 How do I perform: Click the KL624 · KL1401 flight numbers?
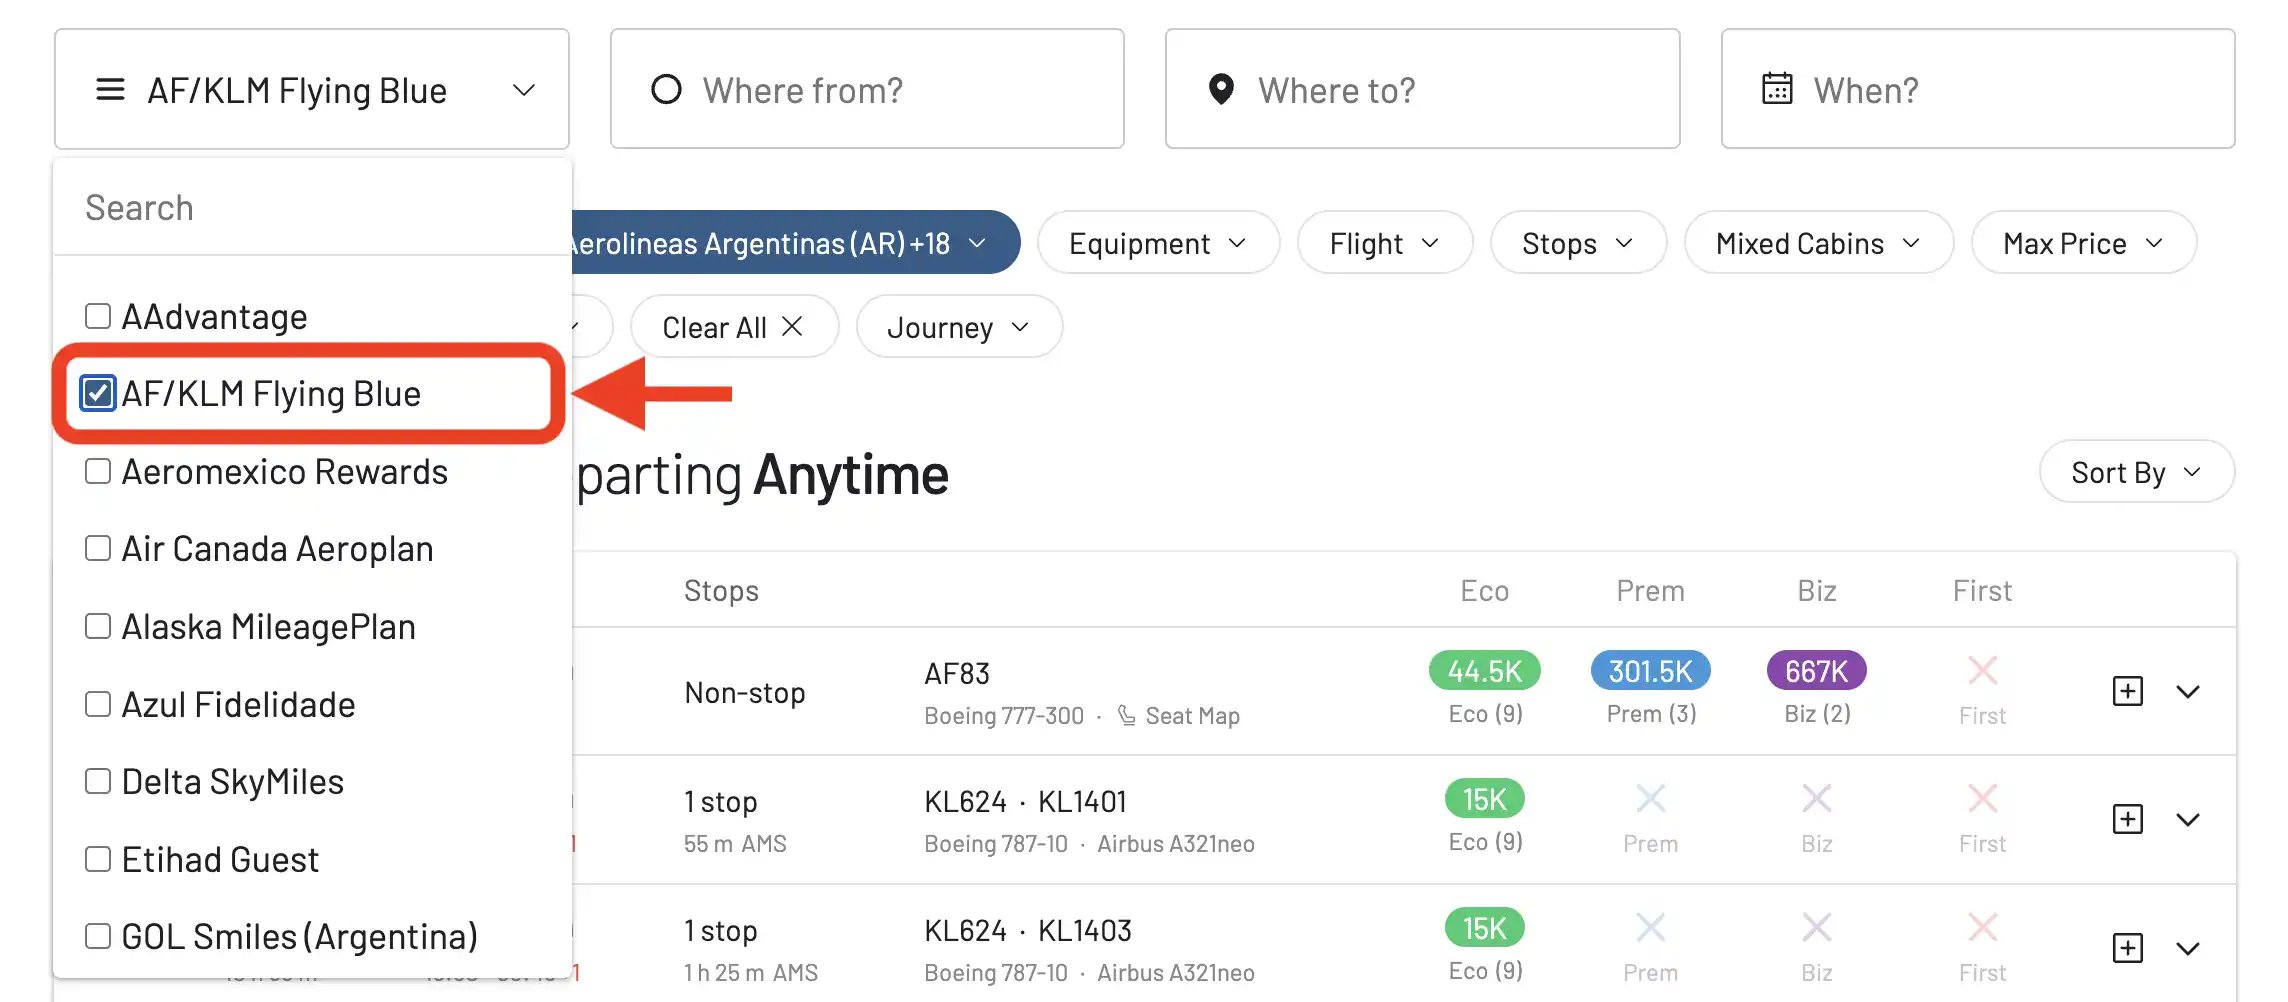click(1025, 801)
